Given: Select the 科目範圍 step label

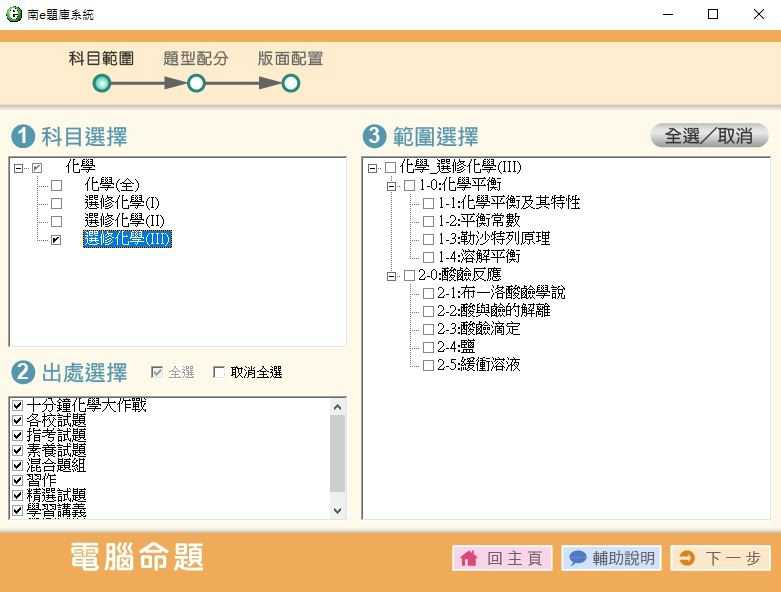Looking at the screenshot, I should click(101, 59).
